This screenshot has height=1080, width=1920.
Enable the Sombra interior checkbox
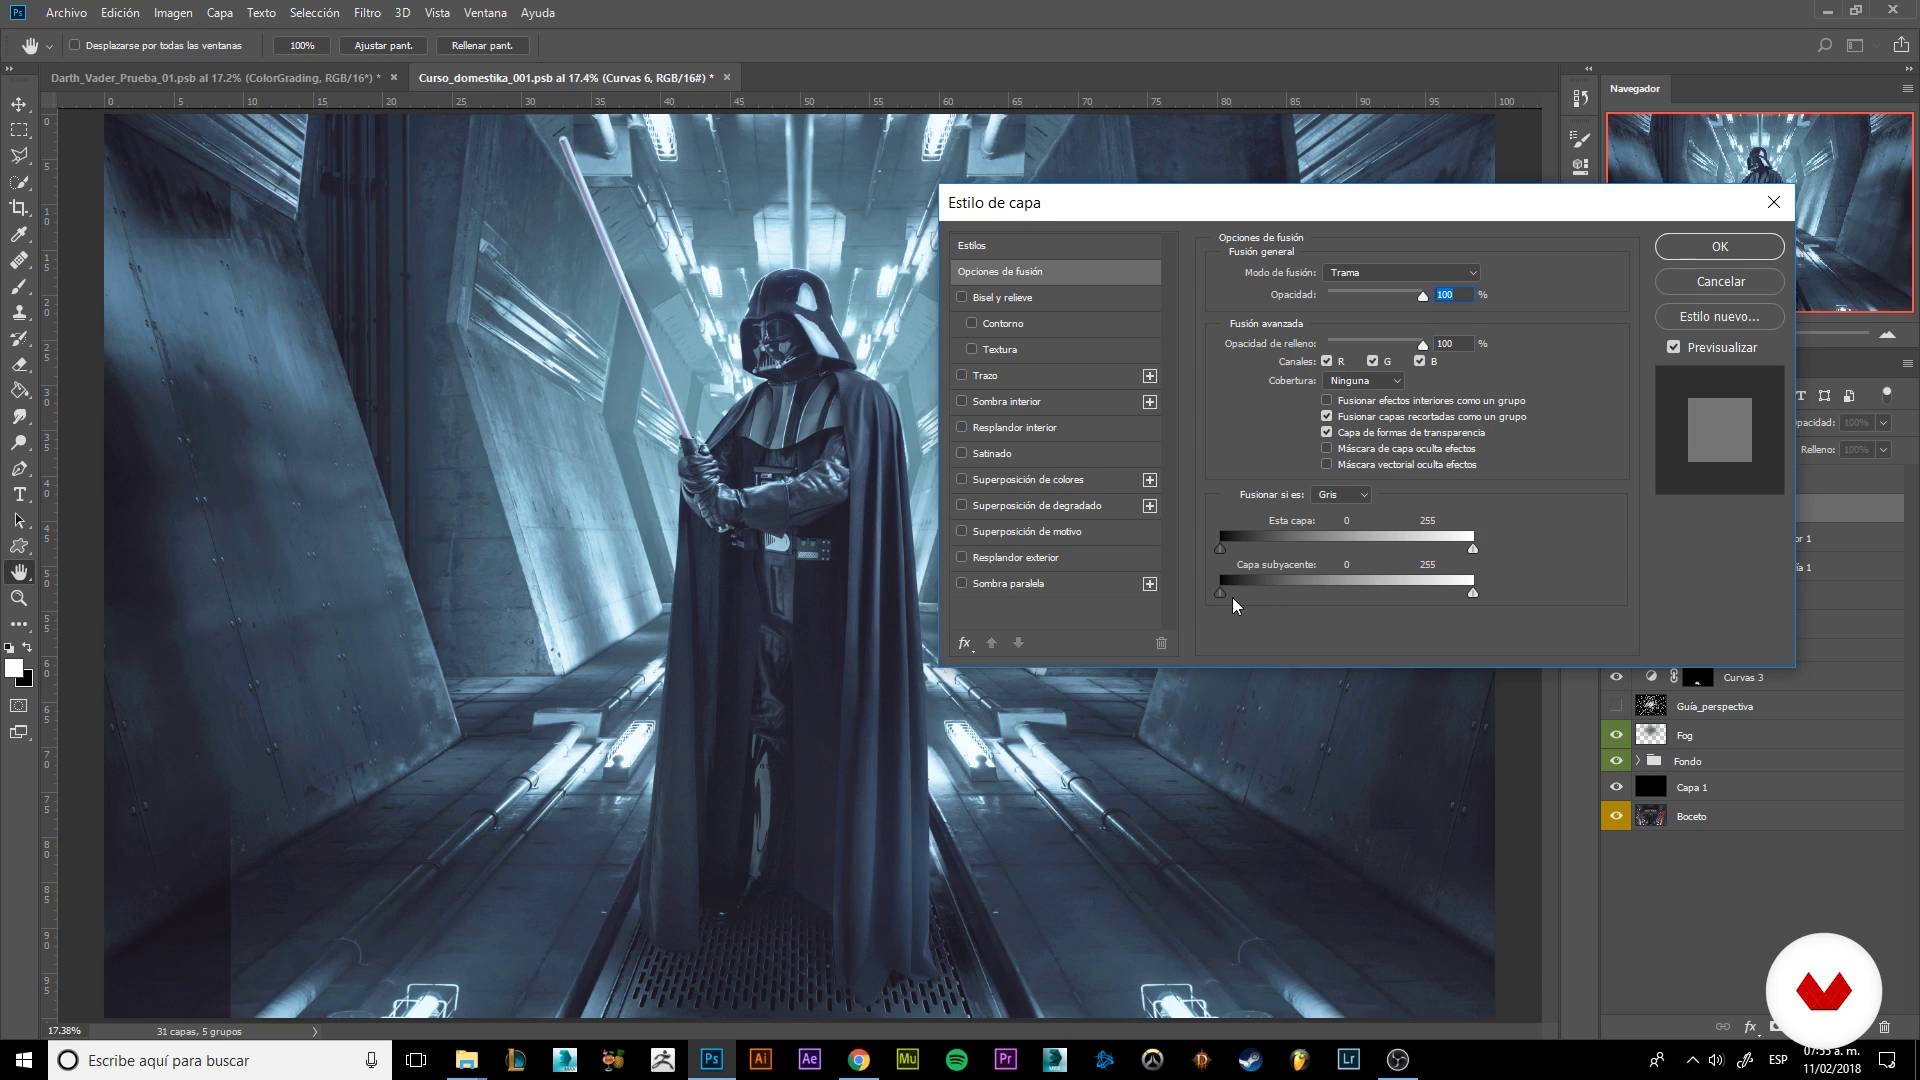point(962,401)
